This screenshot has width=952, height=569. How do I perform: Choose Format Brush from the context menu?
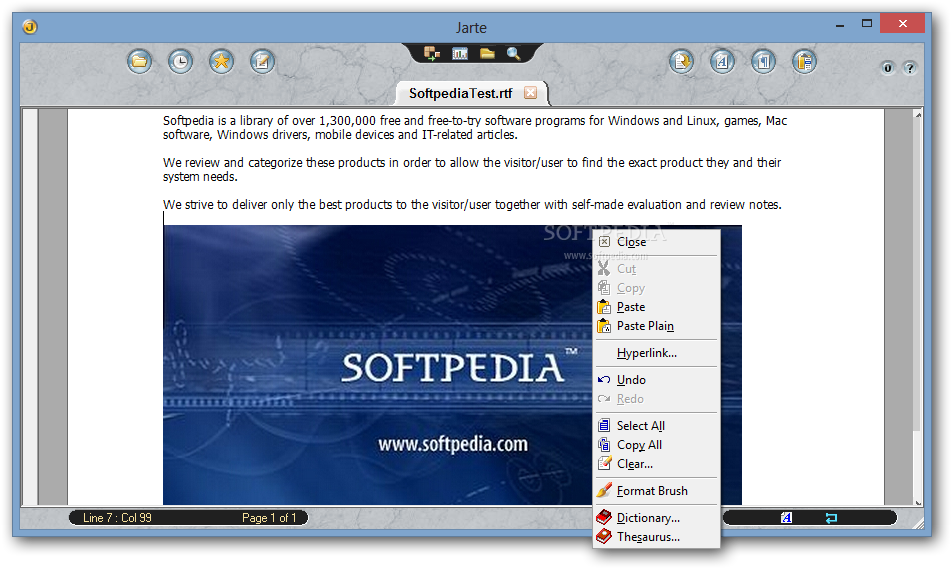656,491
